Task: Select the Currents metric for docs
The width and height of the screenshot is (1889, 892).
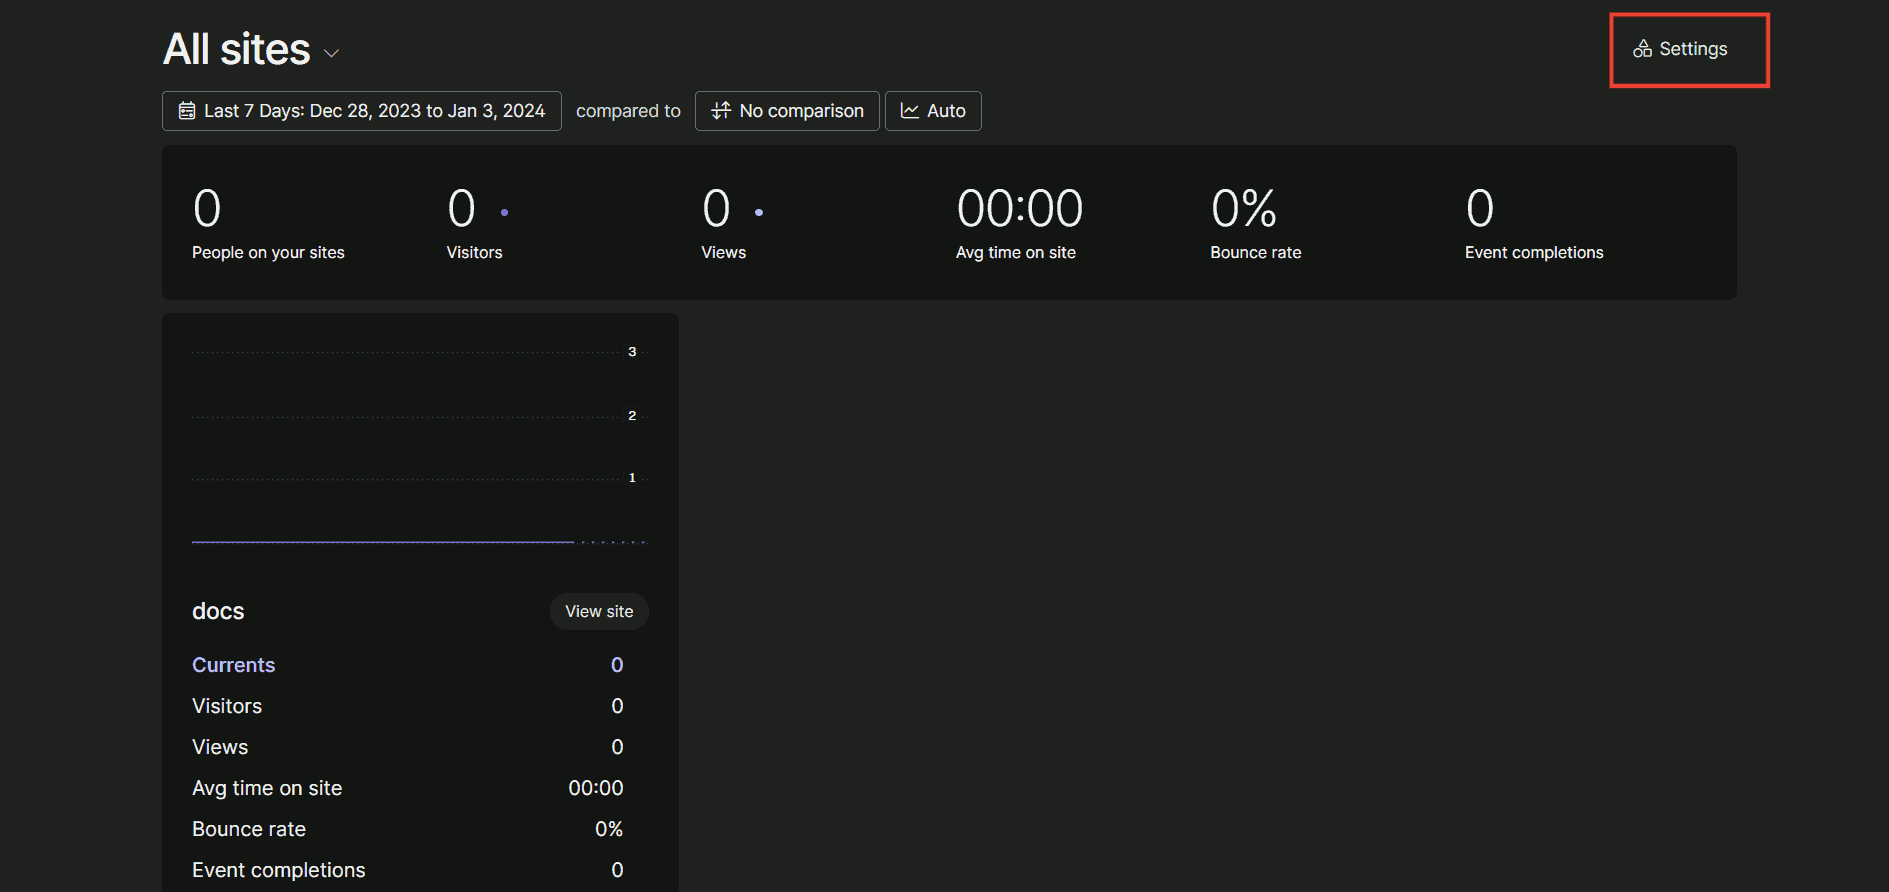Action: click(x=233, y=665)
